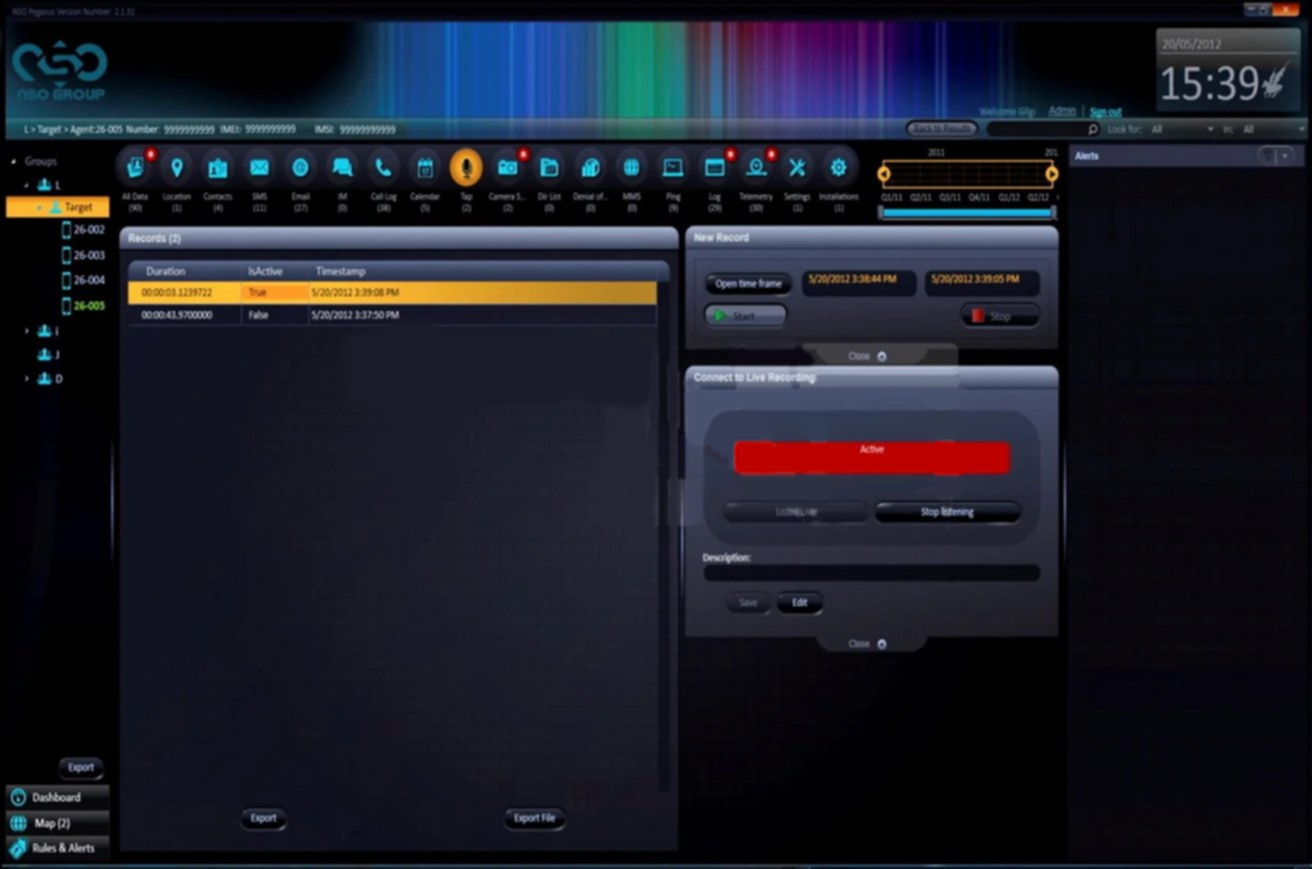Click the Open time frame button
This screenshot has height=869, width=1312.
pos(746,283)
